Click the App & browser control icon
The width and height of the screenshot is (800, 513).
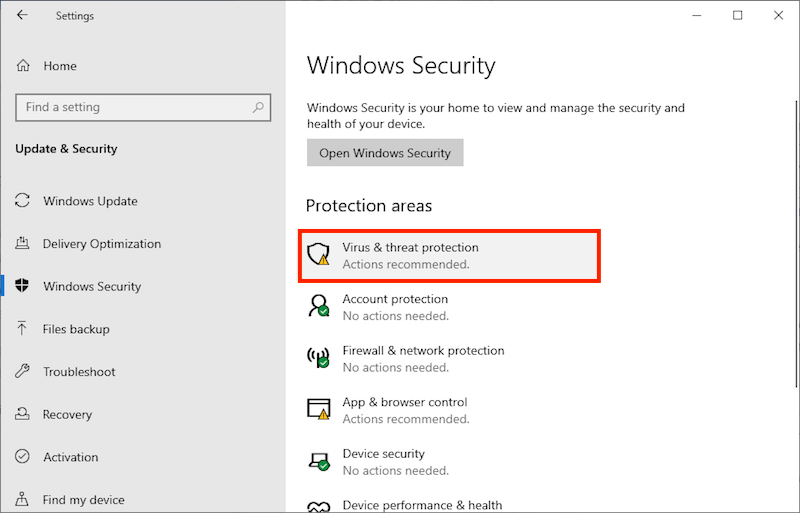coord(319,409)
